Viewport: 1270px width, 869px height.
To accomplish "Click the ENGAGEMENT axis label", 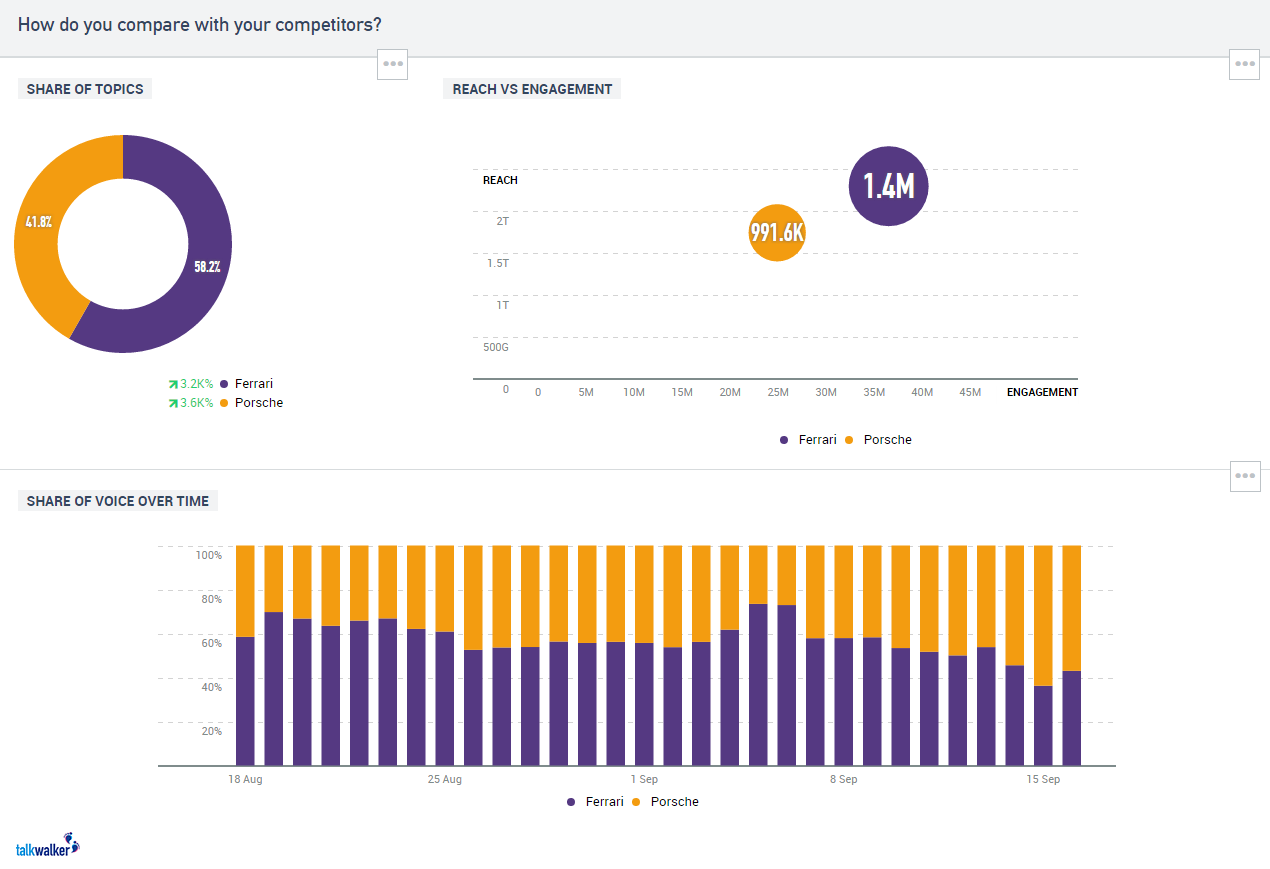I will pos(1042,393).
